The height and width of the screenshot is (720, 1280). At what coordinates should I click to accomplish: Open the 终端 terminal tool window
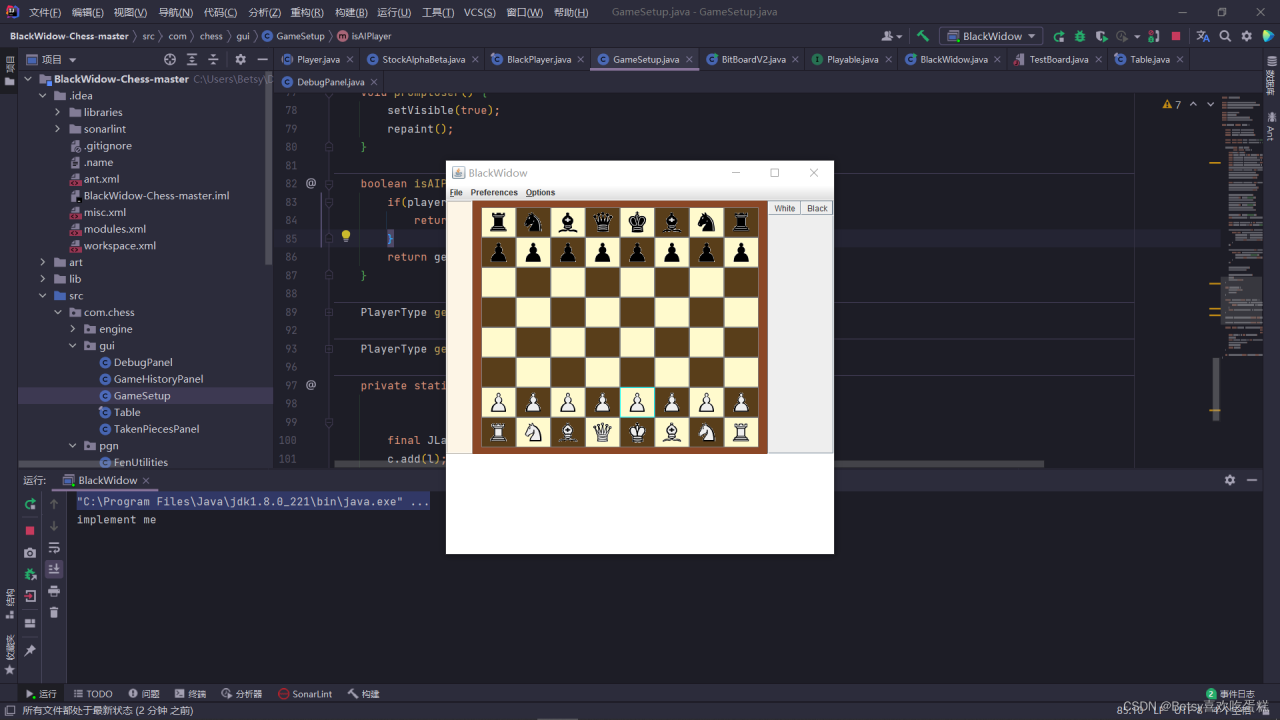coord(190,694)
